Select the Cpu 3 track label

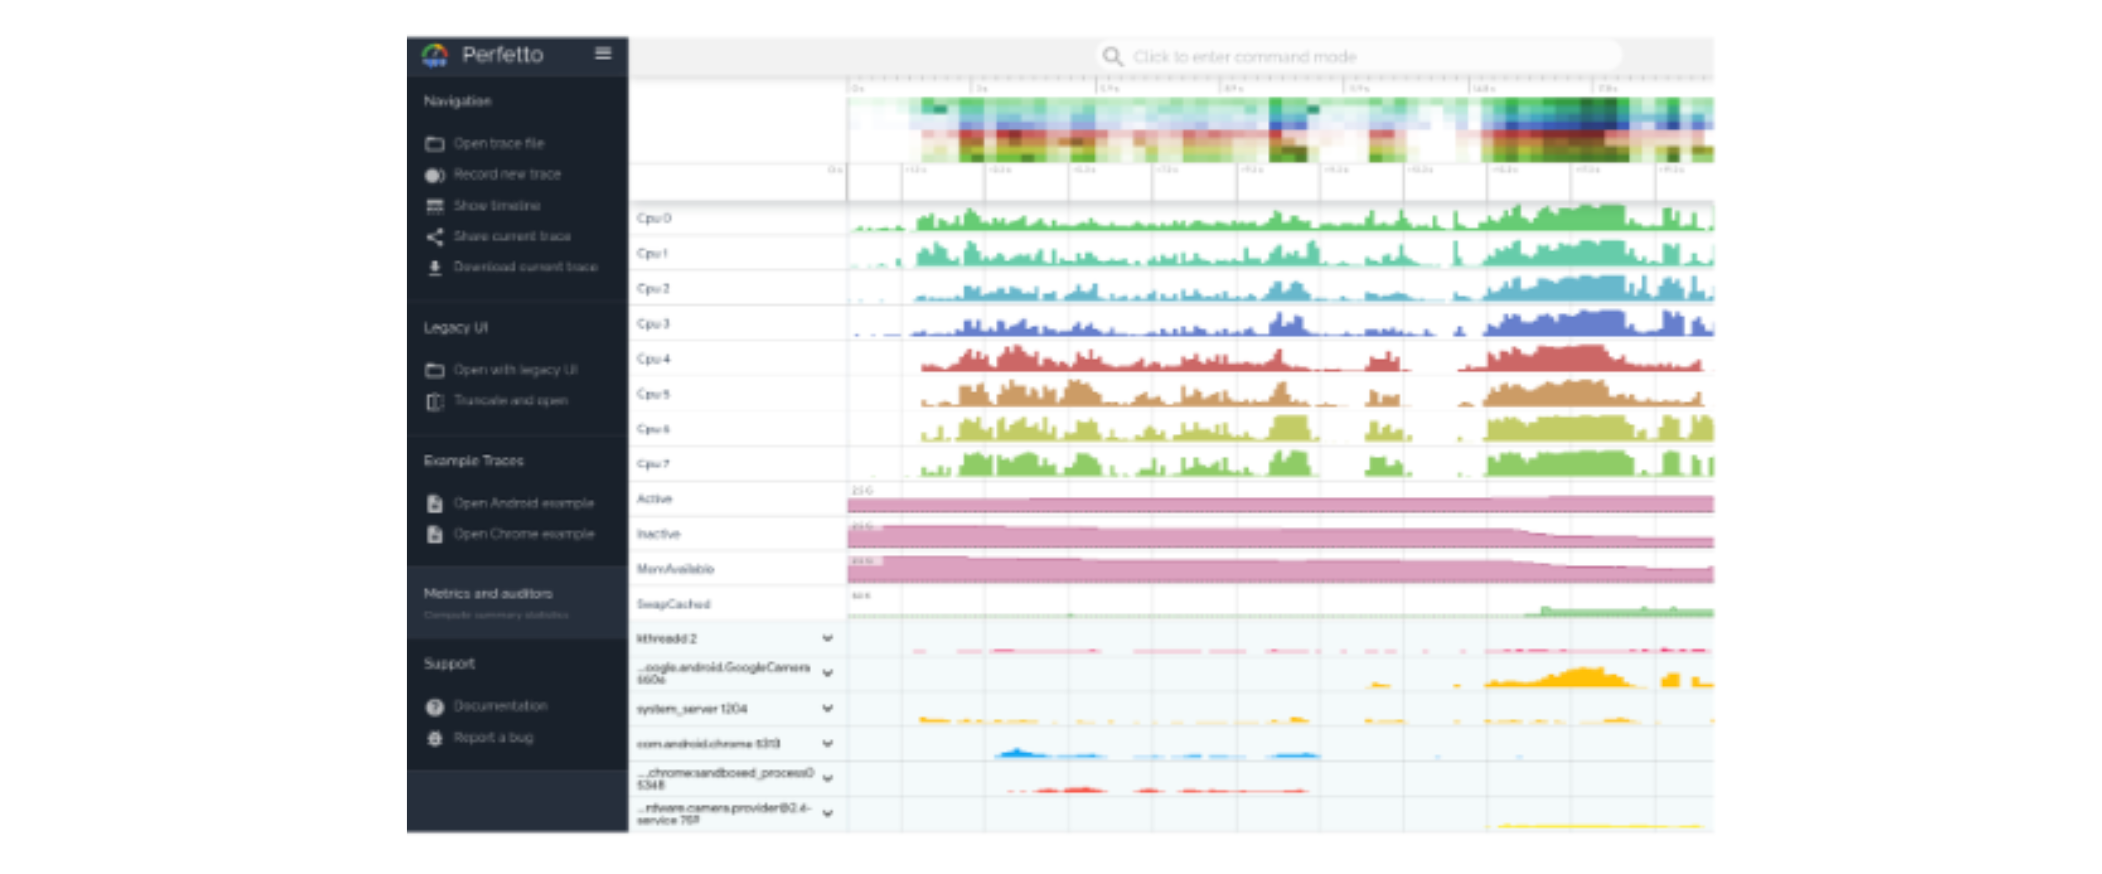pyautogui.click(x=653, y=323)
